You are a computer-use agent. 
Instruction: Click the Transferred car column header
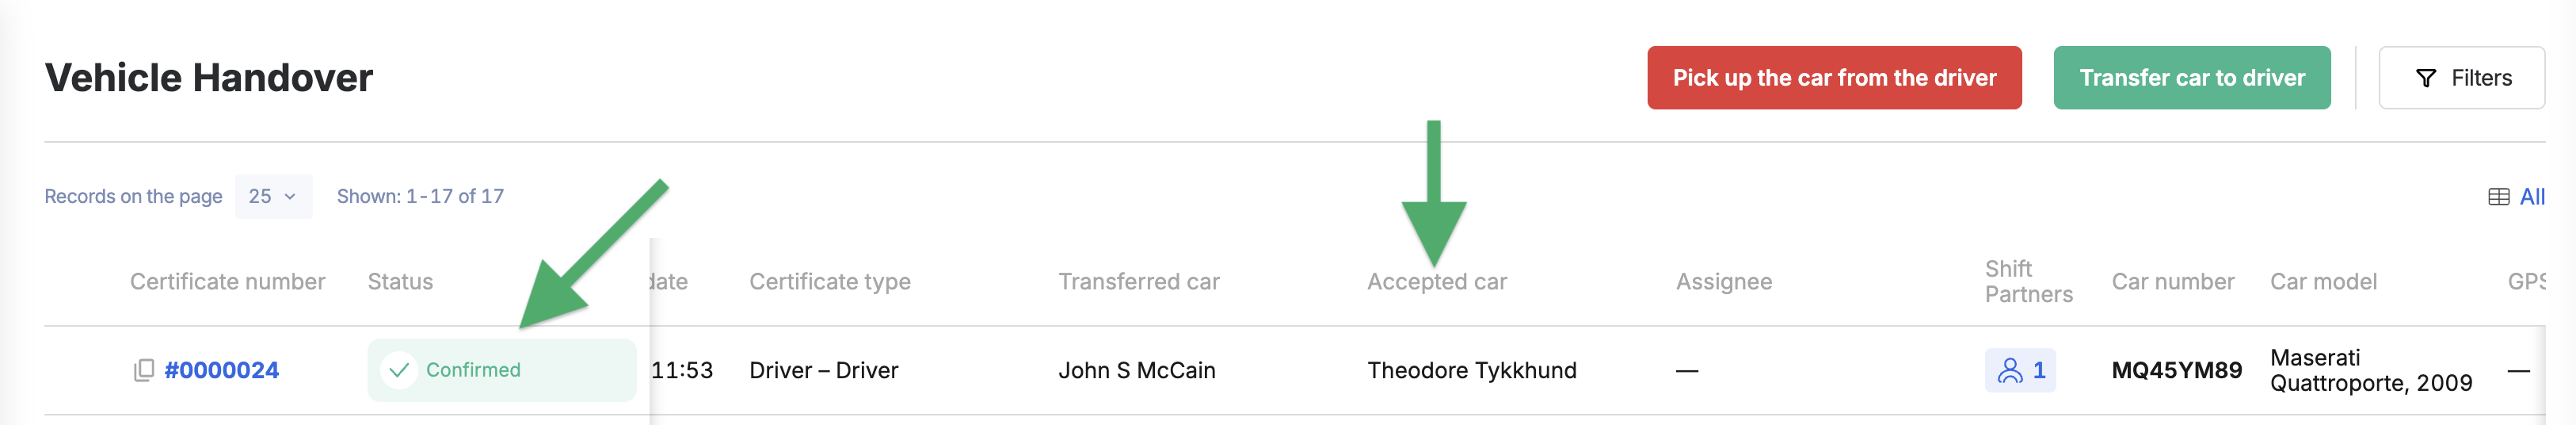tap(1139, 282)
